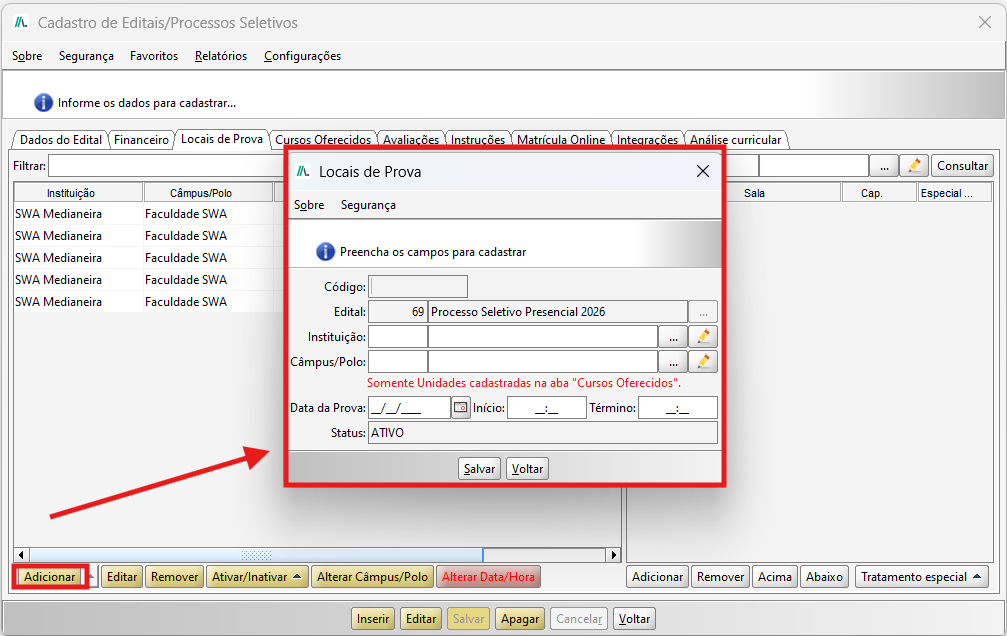Open the Favoritos menu

pyautogui.click(x=154, y=56)
